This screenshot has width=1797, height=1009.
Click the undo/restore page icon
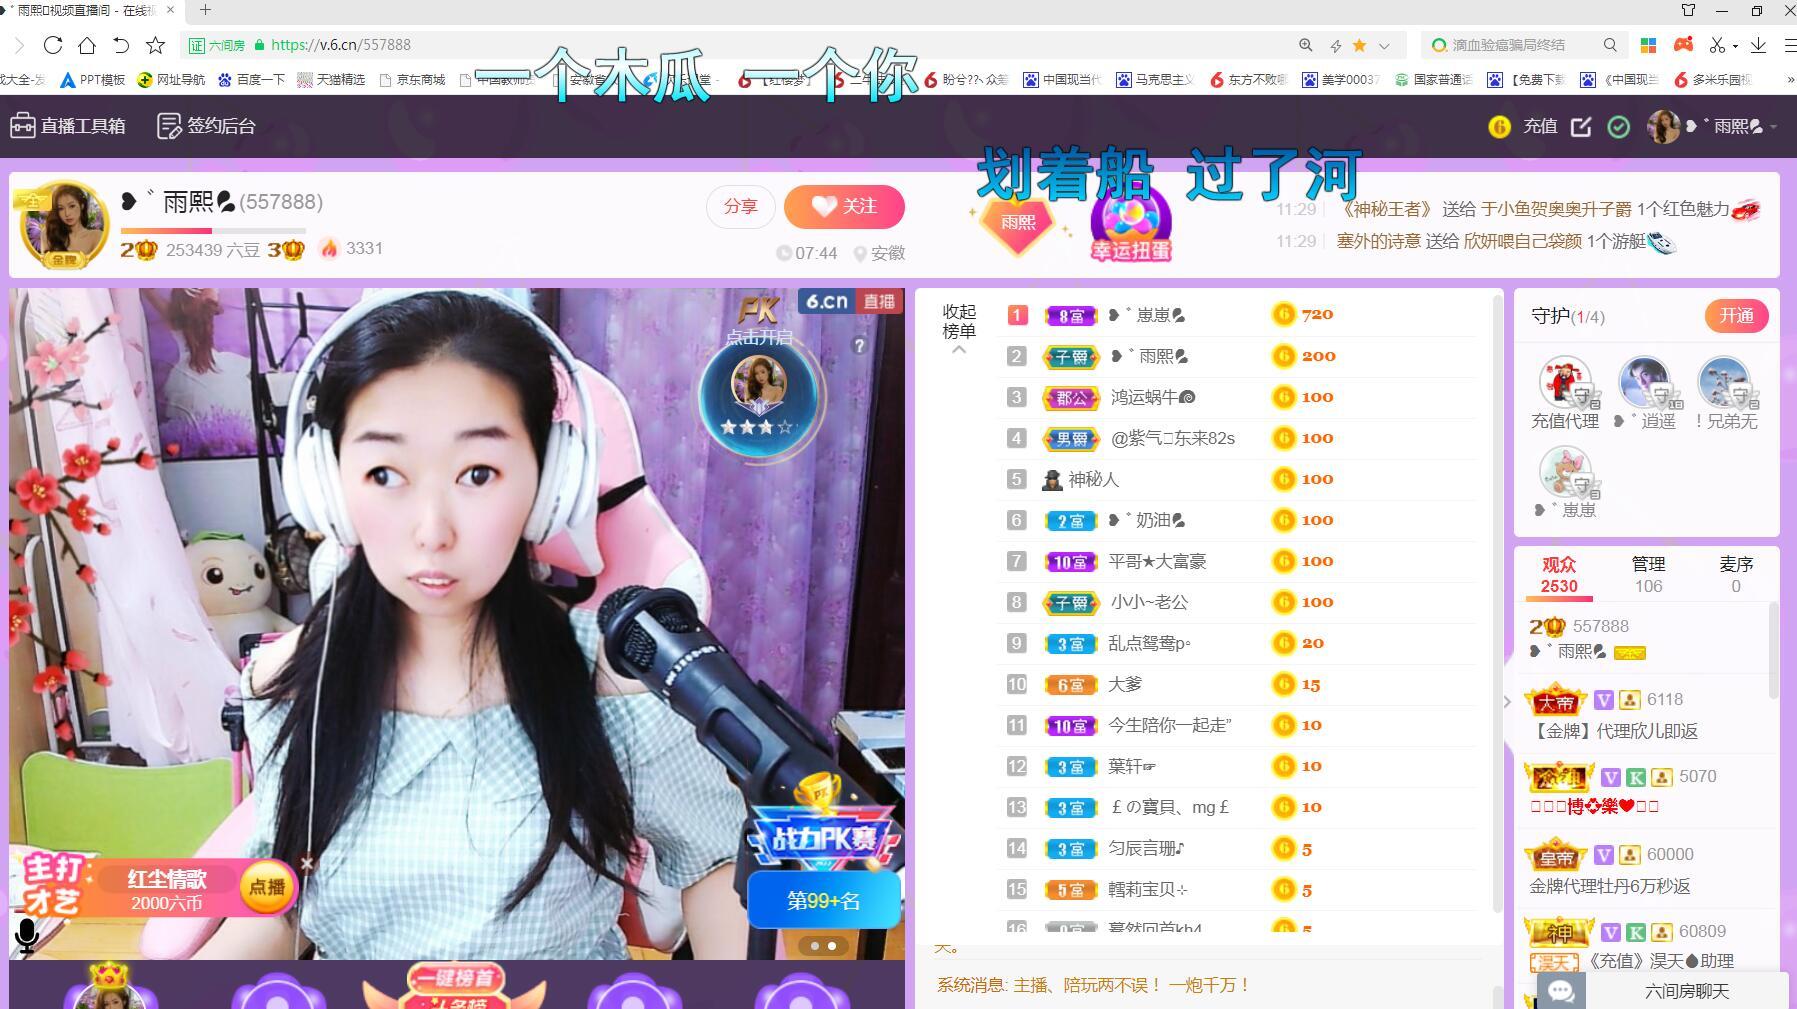pyautogui.click(x=121, y=45)
